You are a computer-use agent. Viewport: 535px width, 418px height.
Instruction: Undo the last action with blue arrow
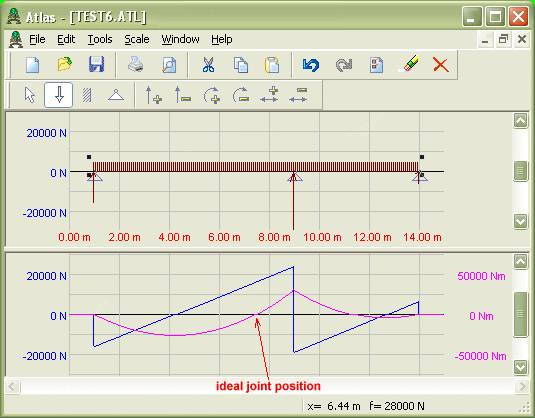(311, 64)
